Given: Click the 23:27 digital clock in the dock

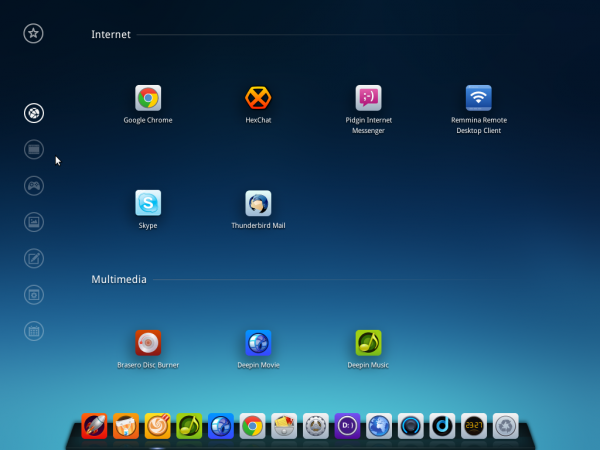Looking at the screenshot, I should click(x=474, y=426).
